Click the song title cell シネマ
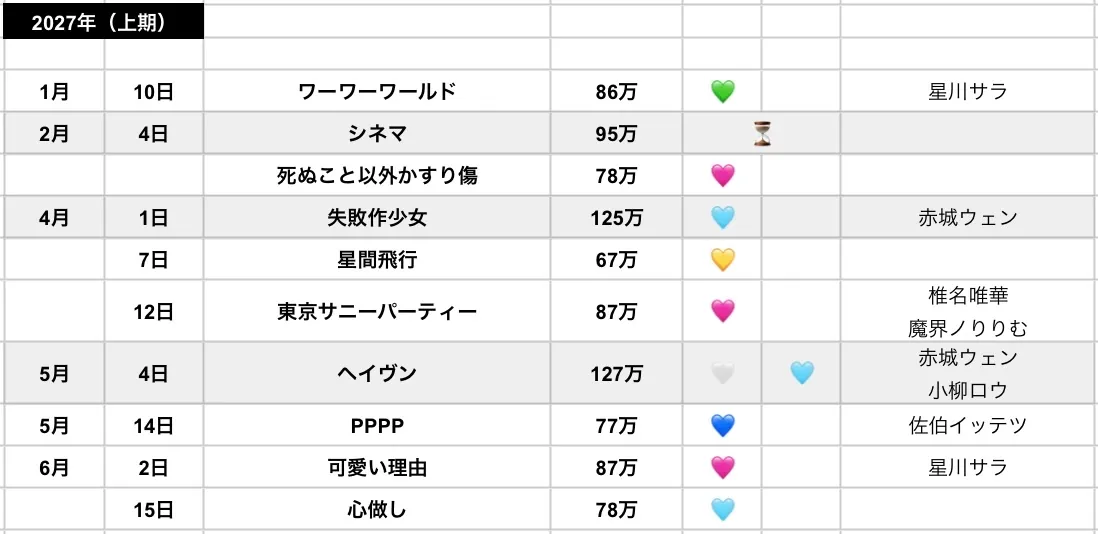1098x534 pixels. pos(377,134)
